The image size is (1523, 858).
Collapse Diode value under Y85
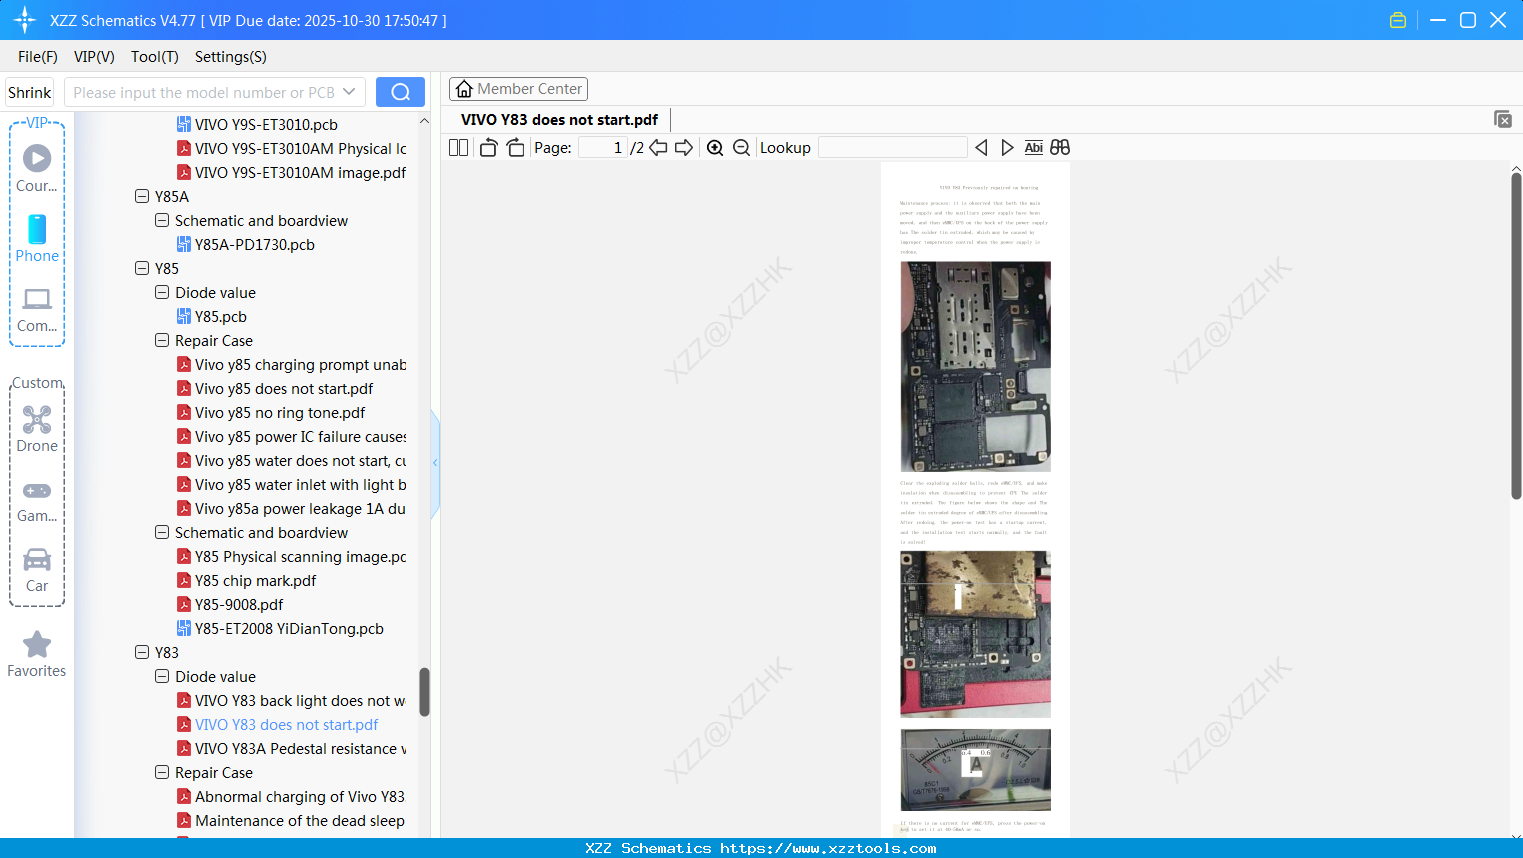click(162, 292)
